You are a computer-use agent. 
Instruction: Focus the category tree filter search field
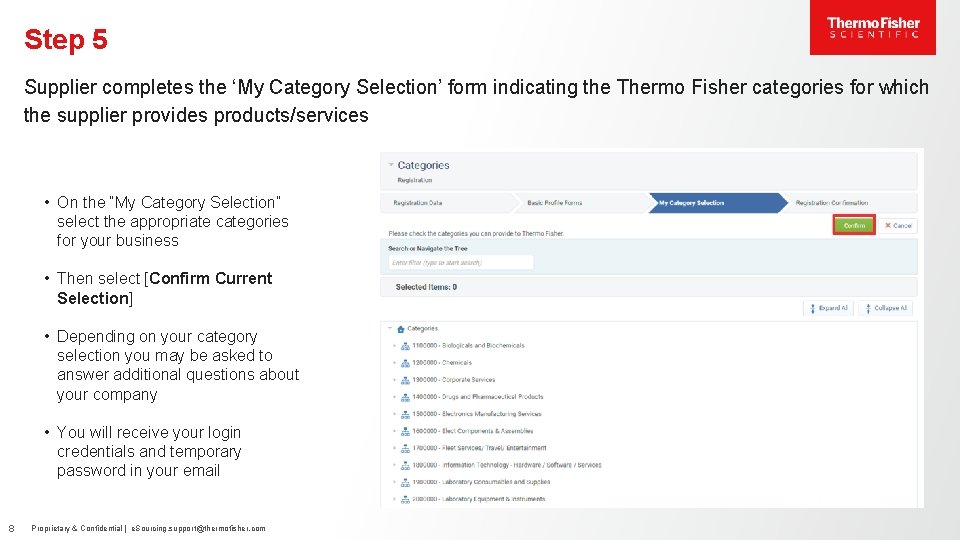(461, 263)
